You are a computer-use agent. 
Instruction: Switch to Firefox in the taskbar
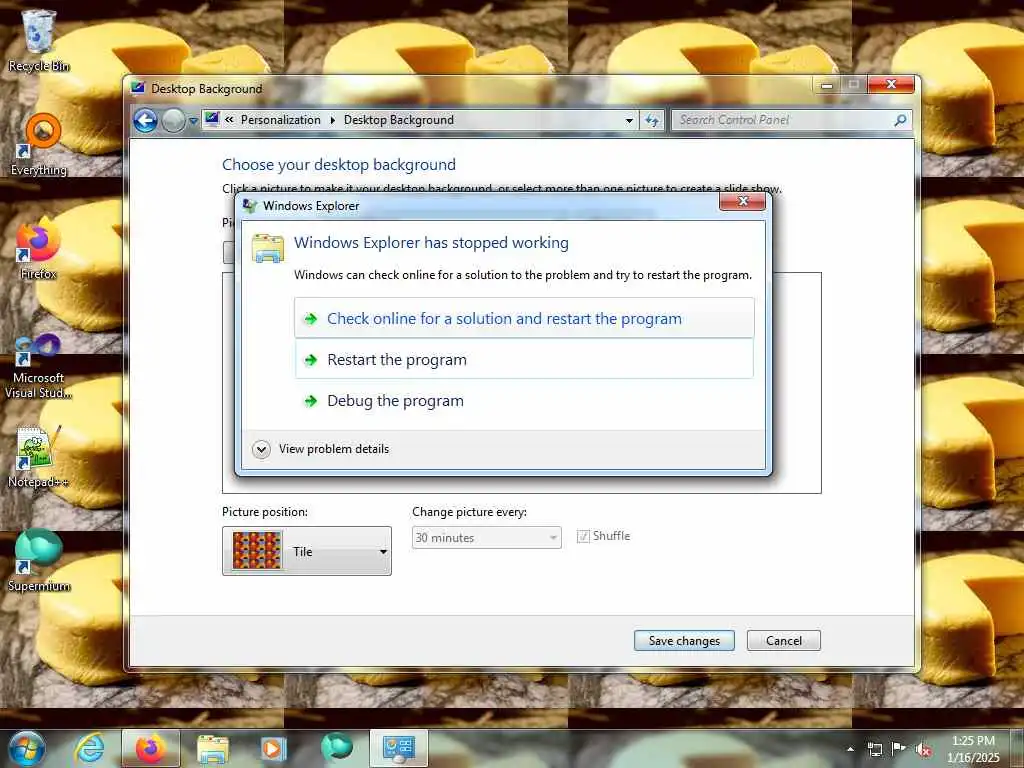click(x=150, y=748)
